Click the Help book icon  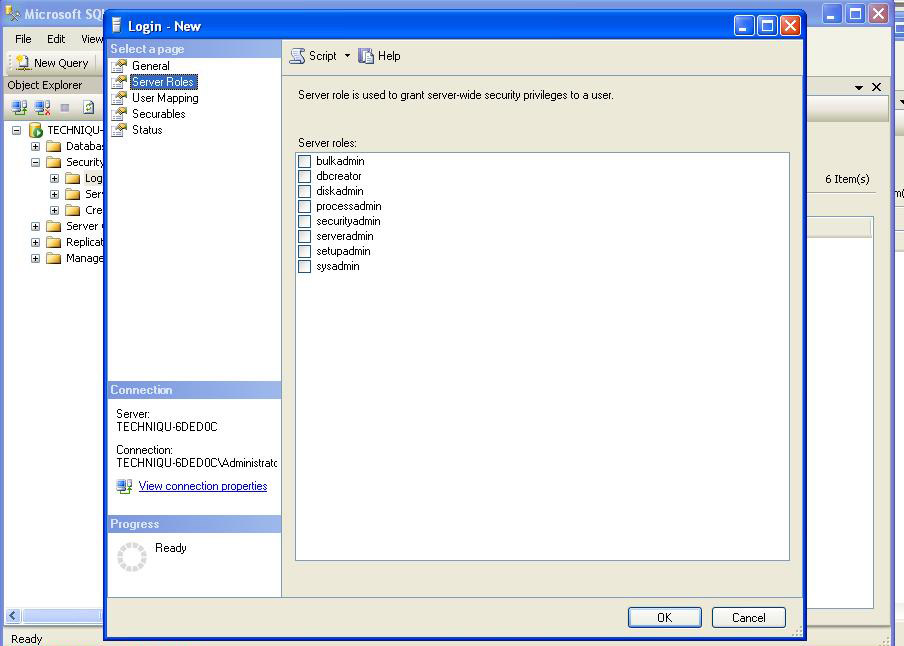click(x=366, y=56)
